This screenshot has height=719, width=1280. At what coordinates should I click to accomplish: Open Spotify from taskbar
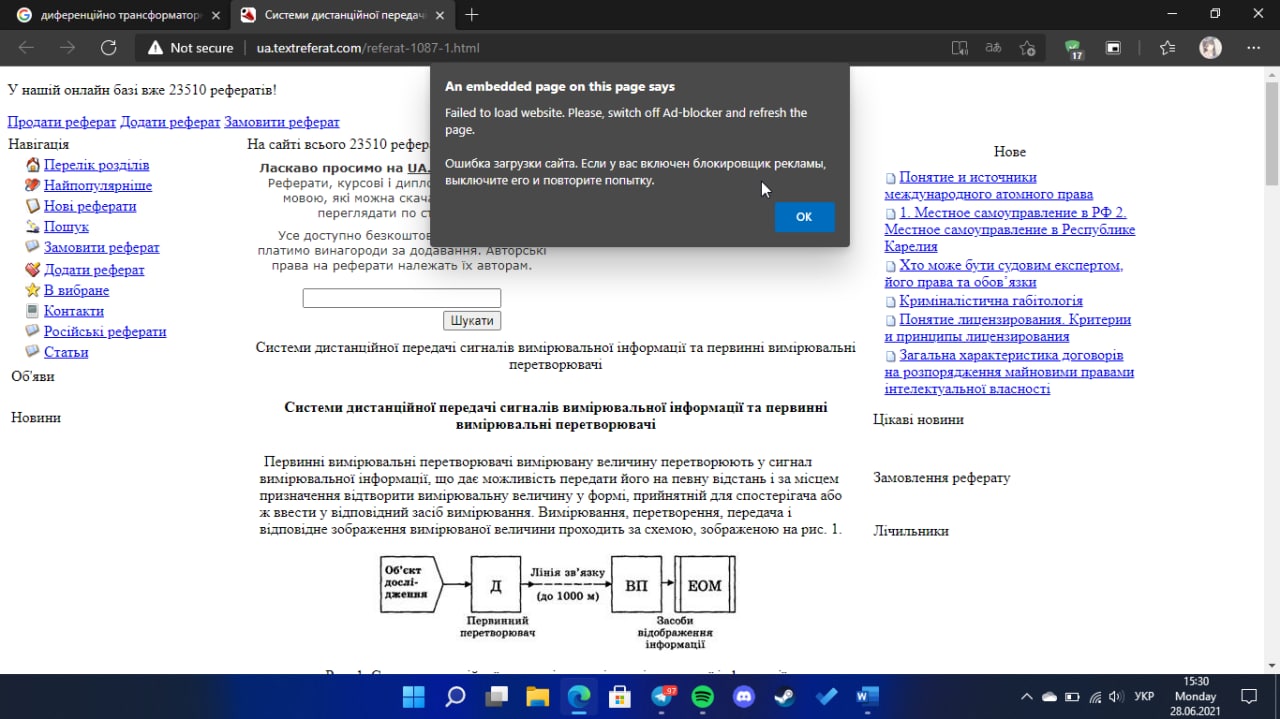point(703,697)
